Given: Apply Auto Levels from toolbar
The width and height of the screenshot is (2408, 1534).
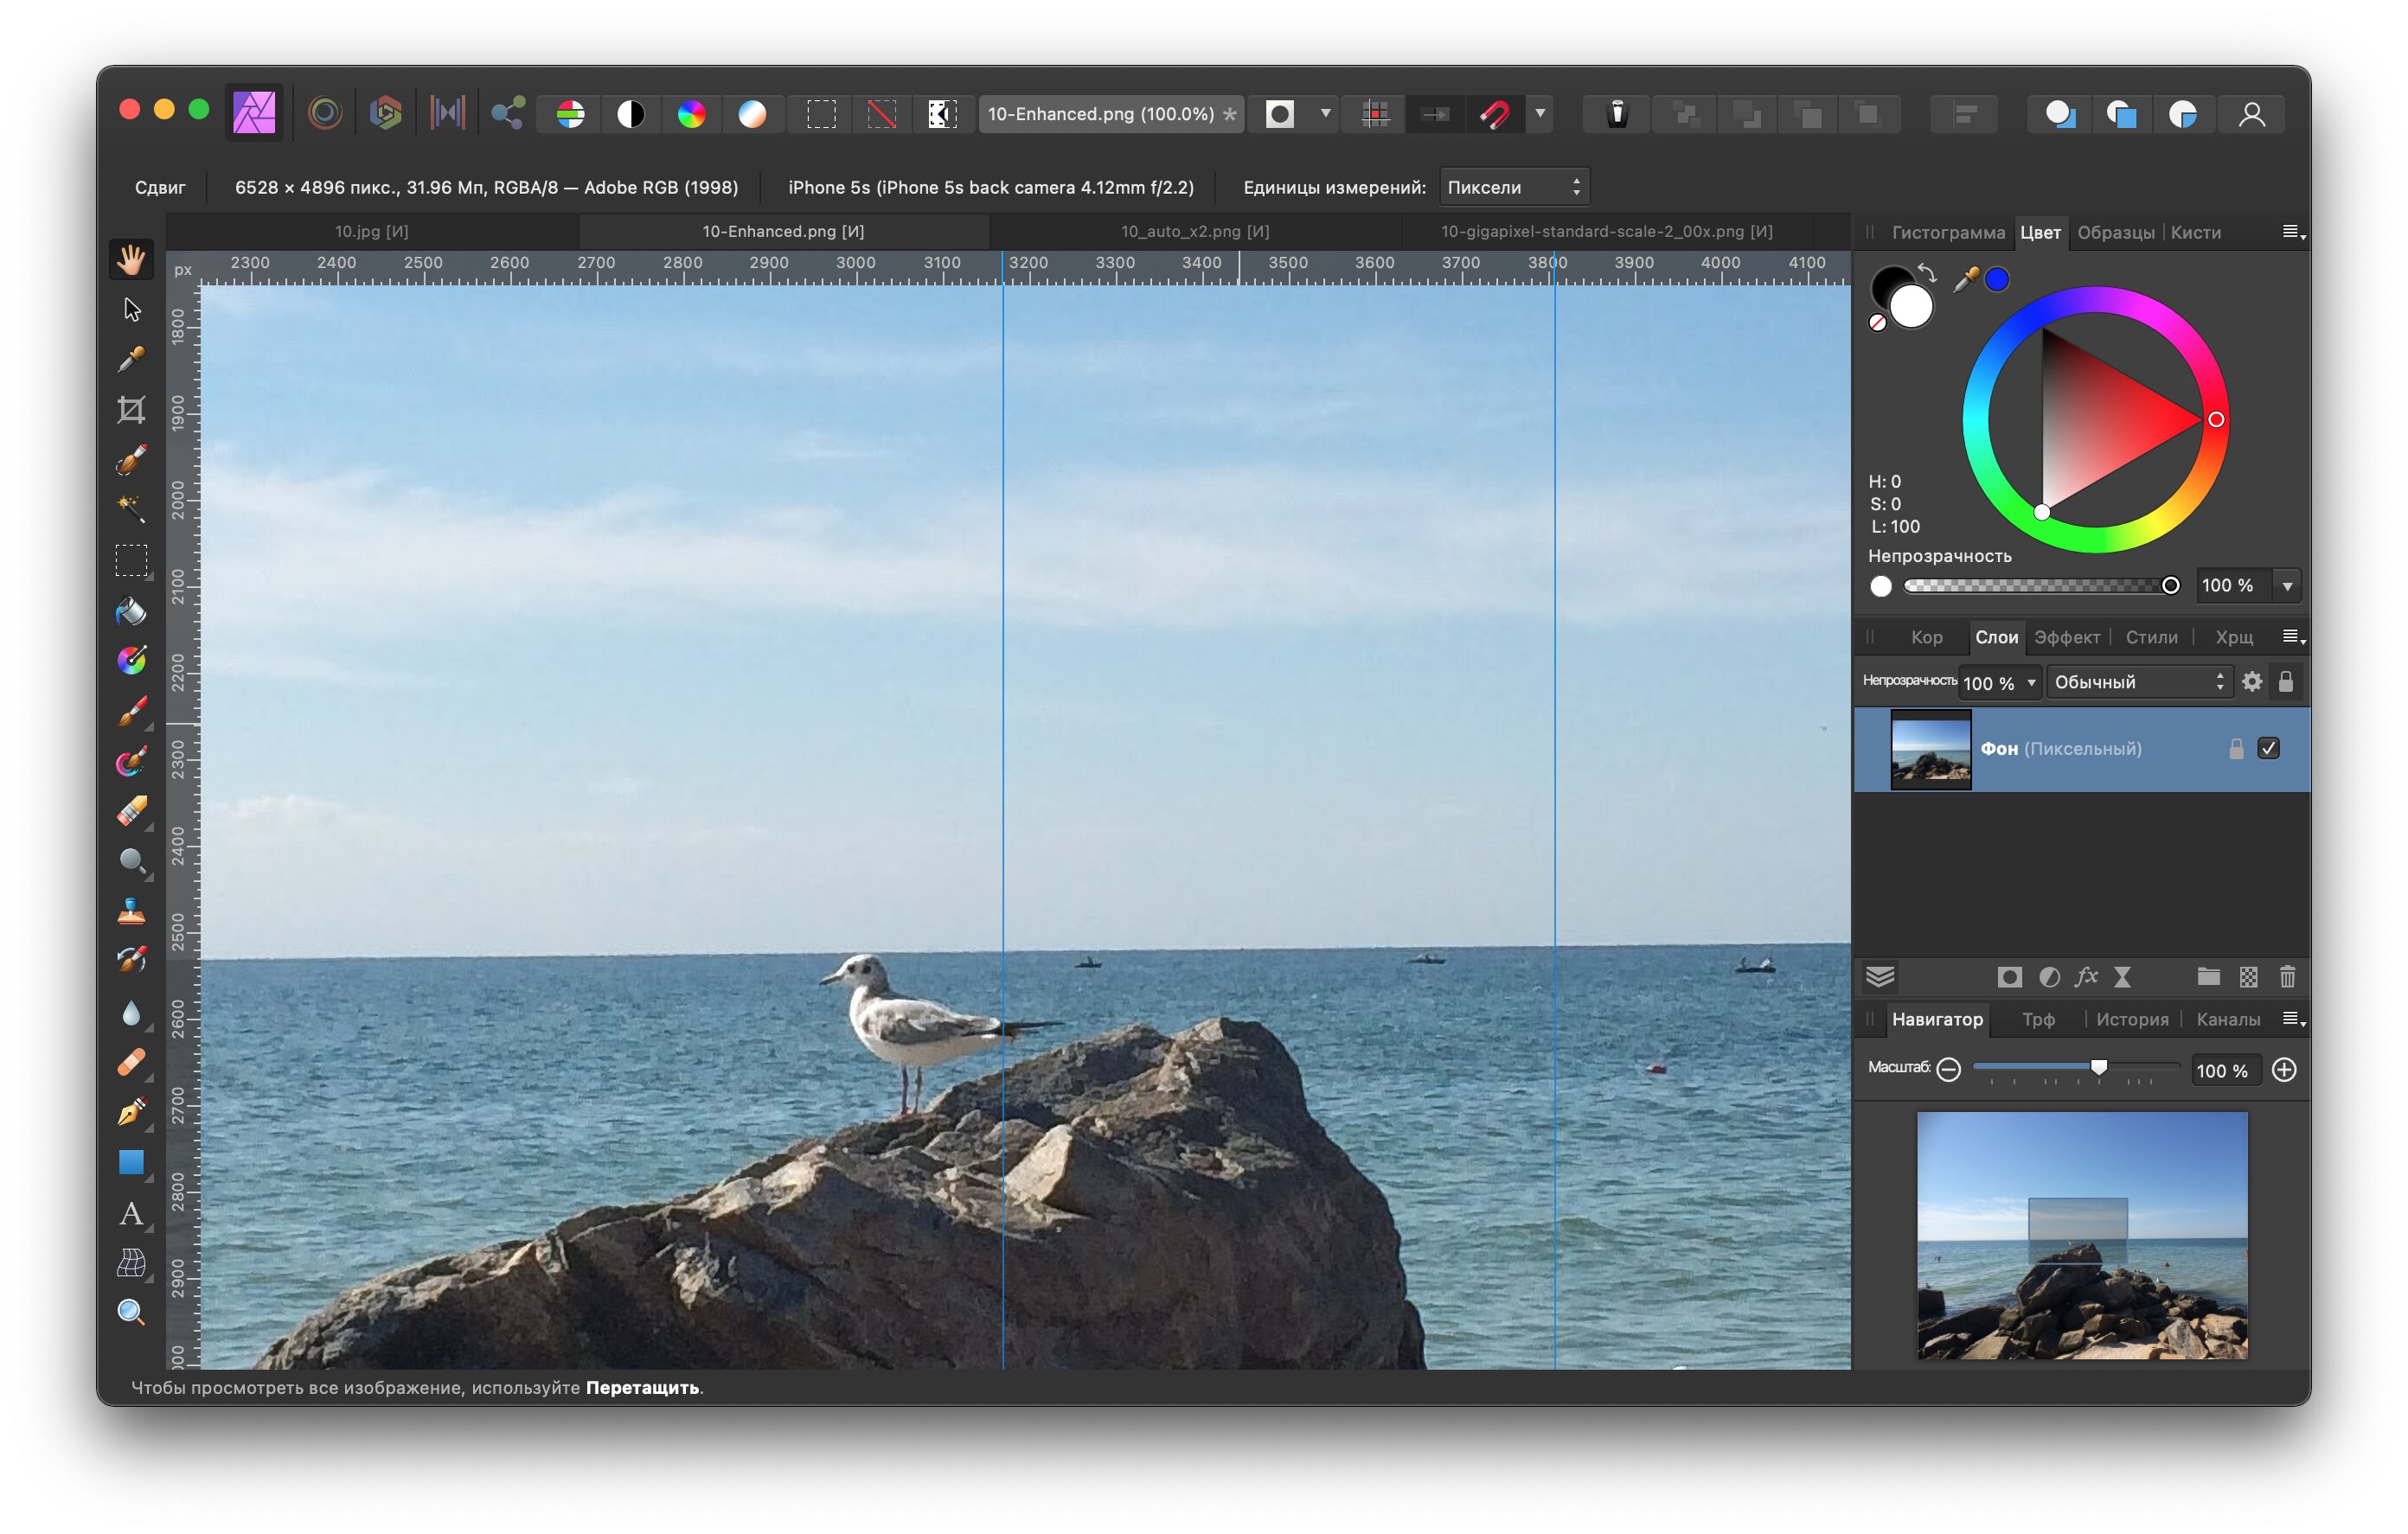Looking at the screenshot, I should tap(570, 114).
